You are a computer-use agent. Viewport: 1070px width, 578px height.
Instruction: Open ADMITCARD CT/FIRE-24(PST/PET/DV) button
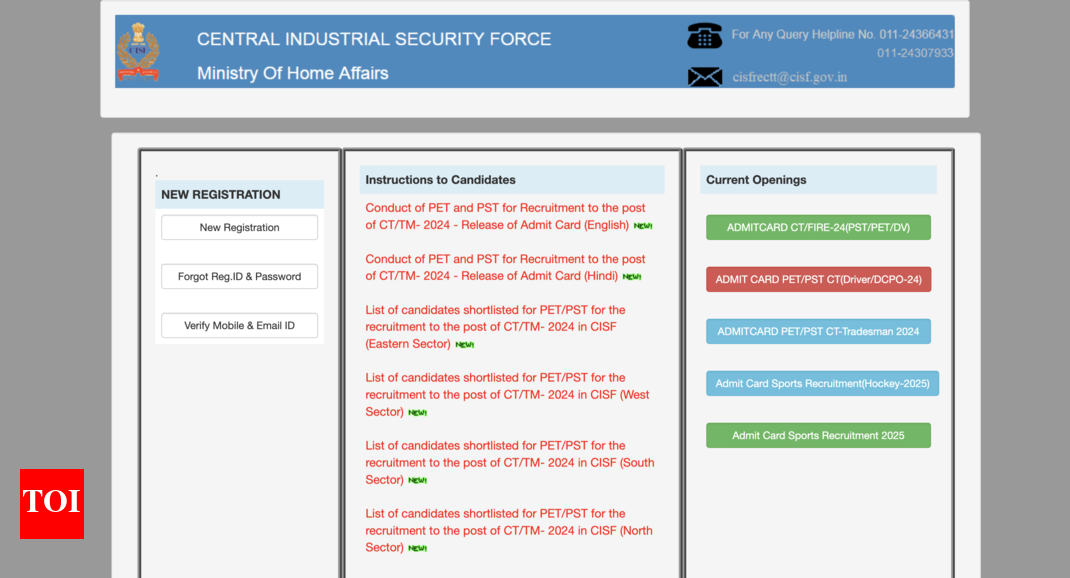click(818, 227)
